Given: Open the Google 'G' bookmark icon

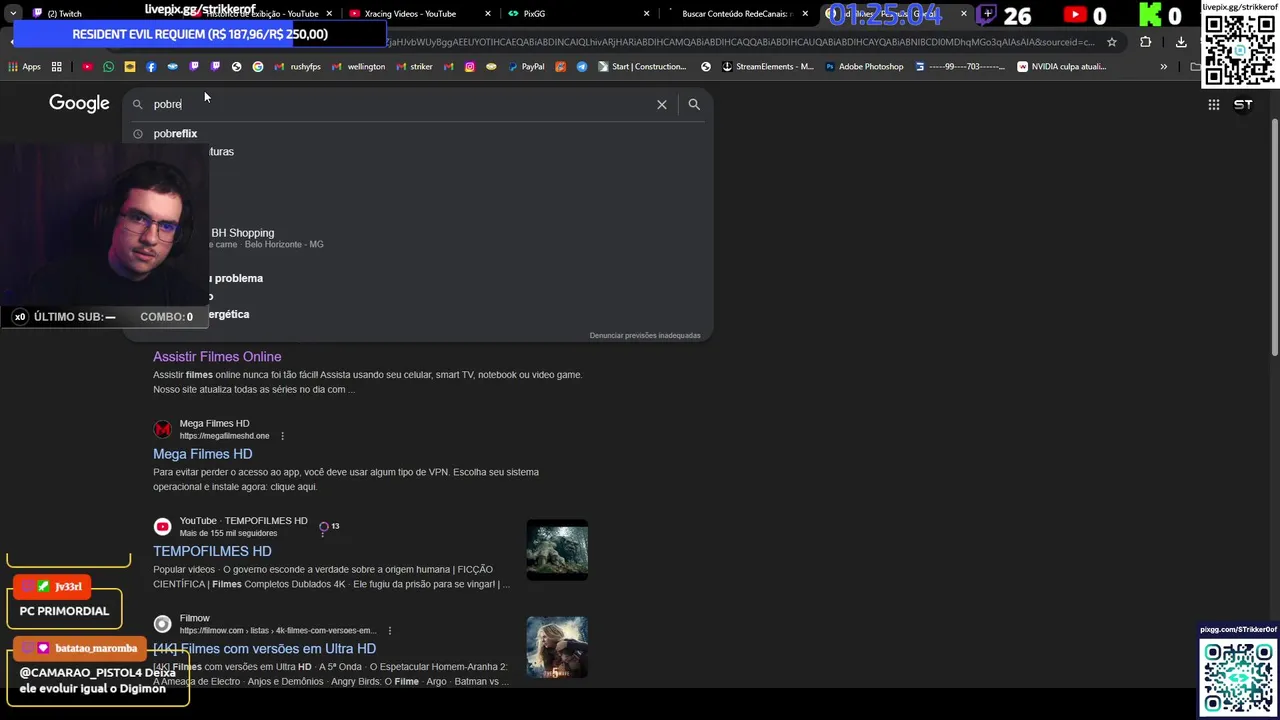Looking at the screenshot, I should (x=258, y=67).
